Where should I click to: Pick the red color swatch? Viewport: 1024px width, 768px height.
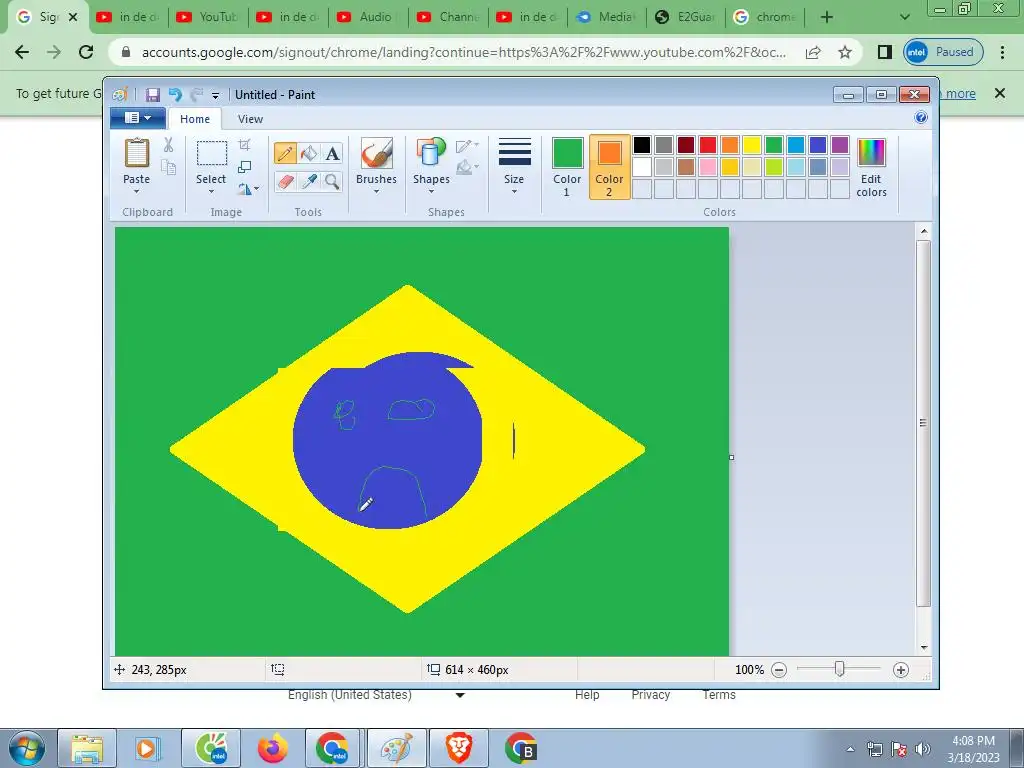[708, 145]
